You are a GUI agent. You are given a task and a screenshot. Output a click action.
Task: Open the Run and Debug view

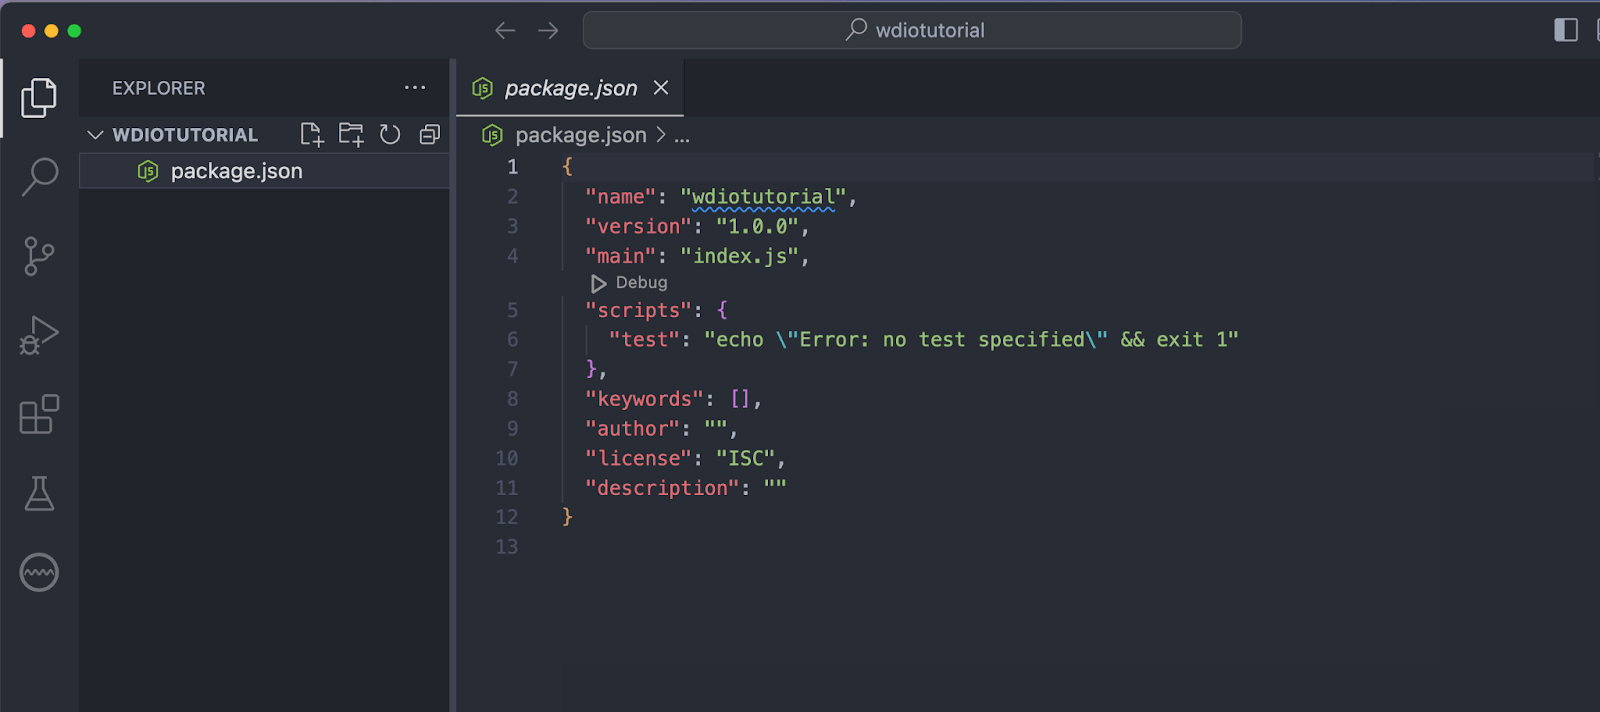(39, 335)
